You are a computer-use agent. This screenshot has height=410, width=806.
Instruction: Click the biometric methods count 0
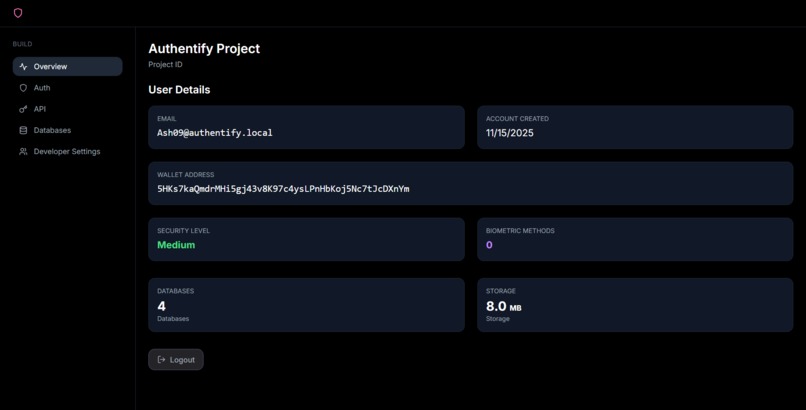(489, 245)
